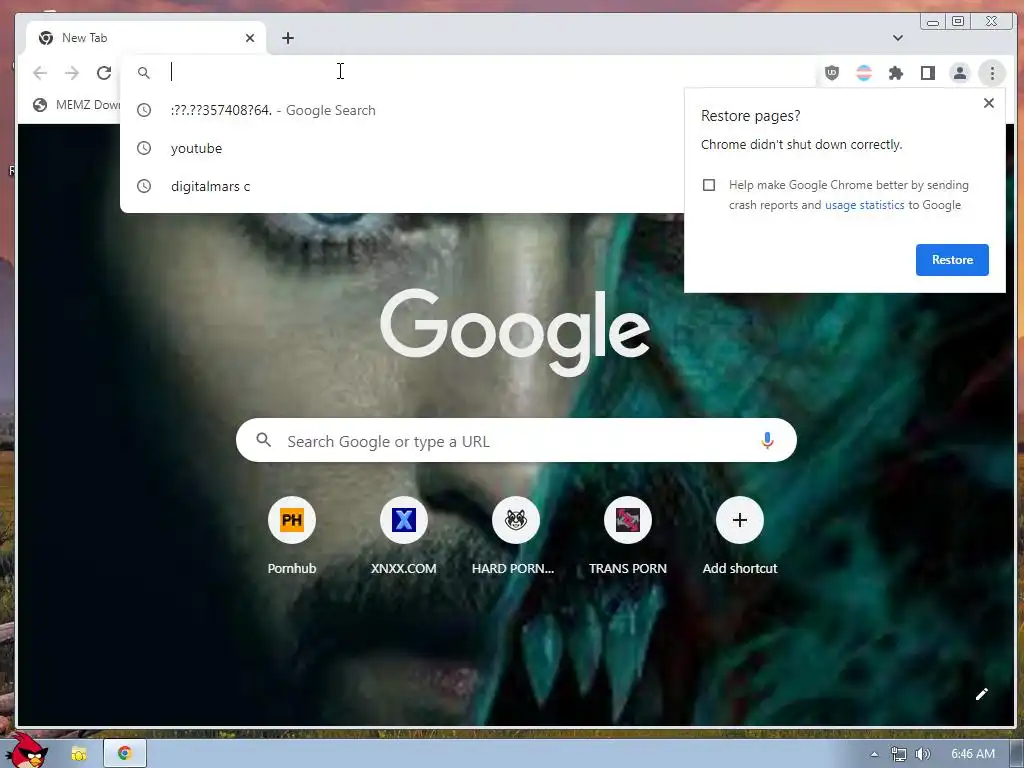Click the Search Google or type a URL box
The width and height of the screenshot is (1024, 768).
tap(516, 441)
